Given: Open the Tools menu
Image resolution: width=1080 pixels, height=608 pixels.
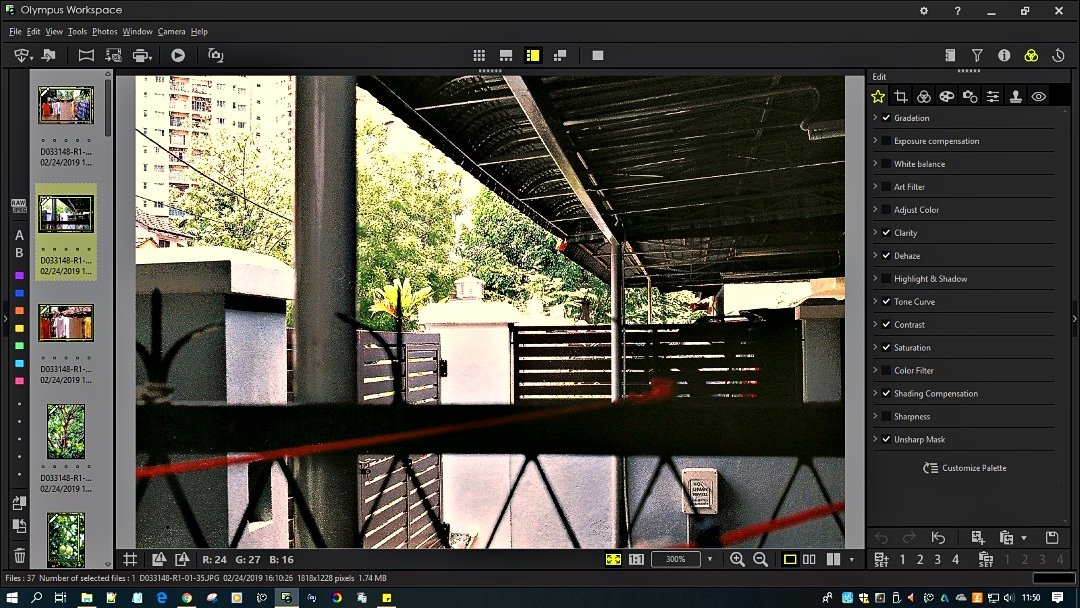Looking at the screenshot, I should (x=77, y=32).
